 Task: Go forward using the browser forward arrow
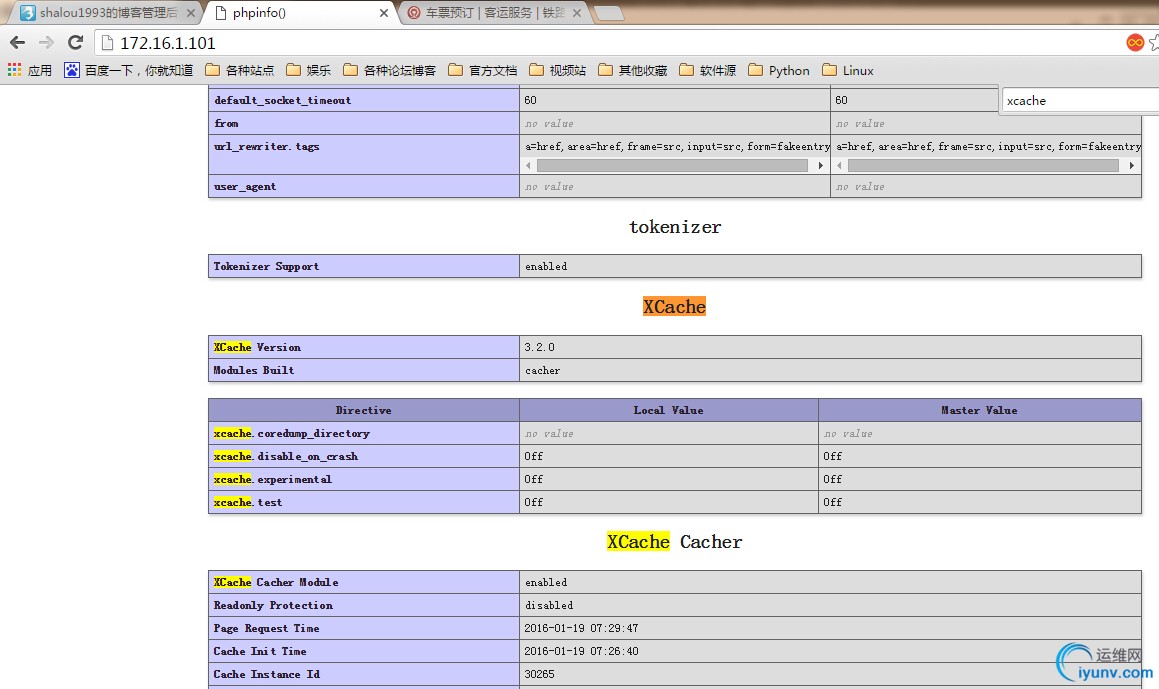46,43
